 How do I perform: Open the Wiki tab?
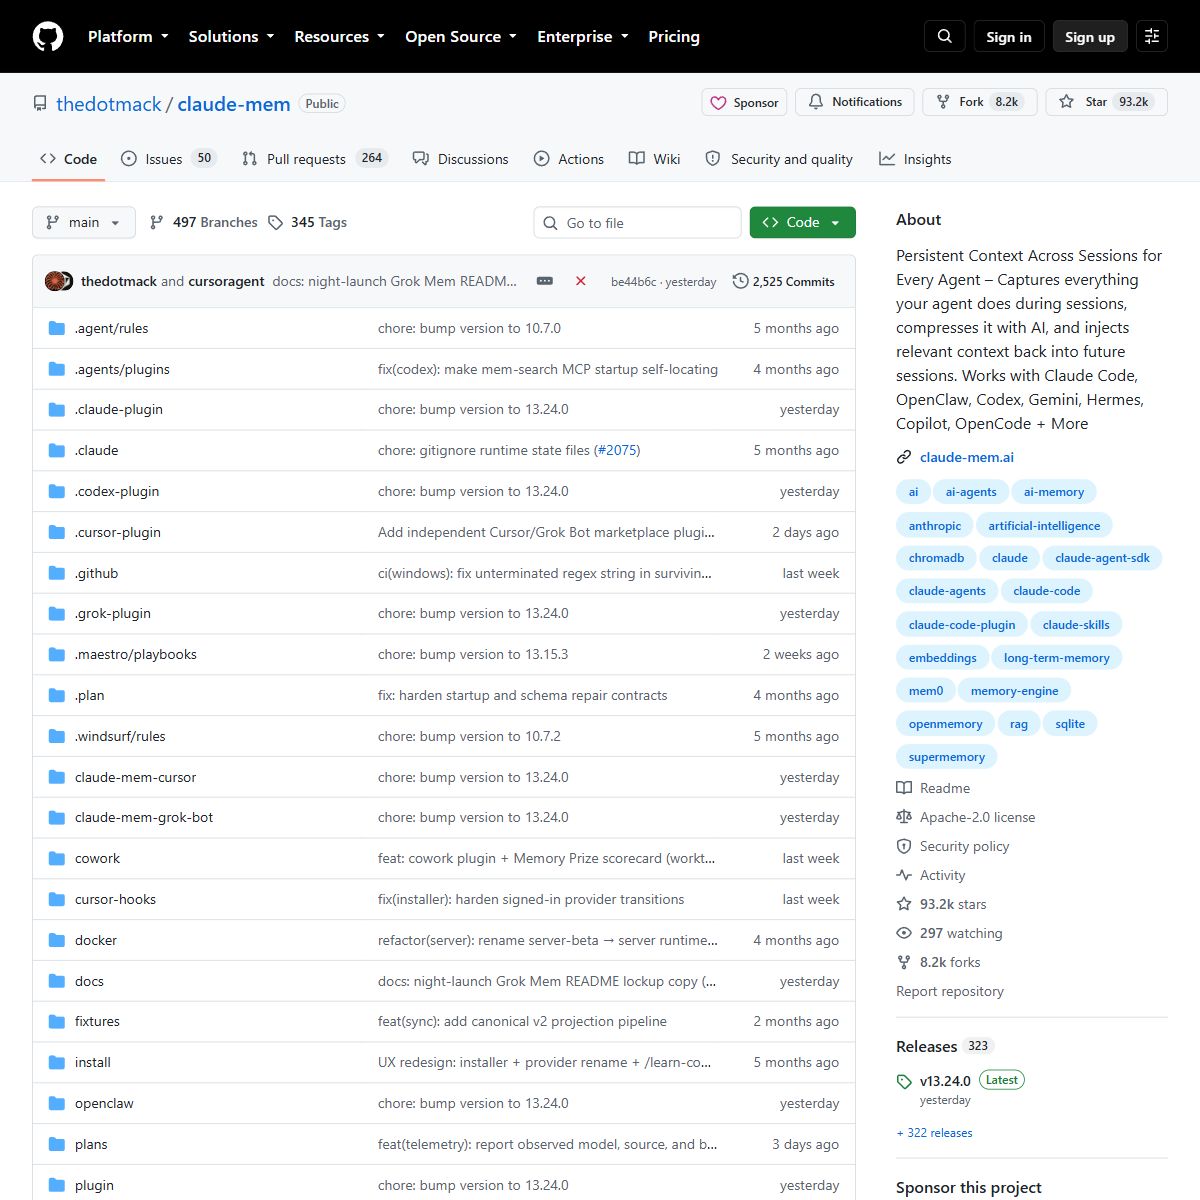point(655,158)
